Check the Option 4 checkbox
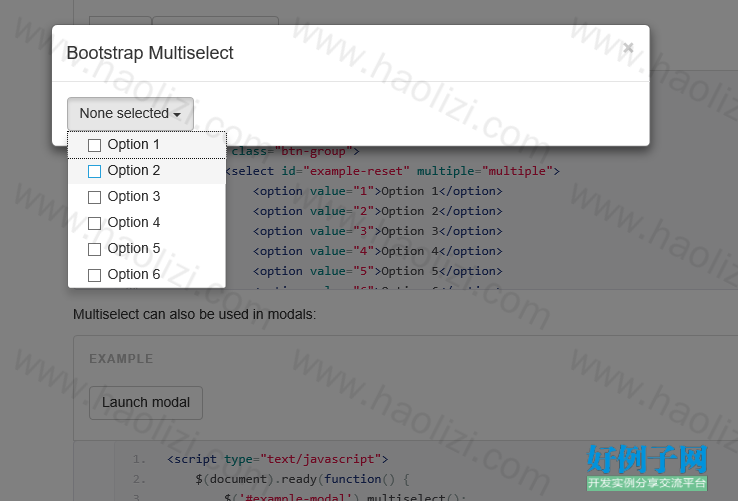738x501 pixels. click(95, 223)
